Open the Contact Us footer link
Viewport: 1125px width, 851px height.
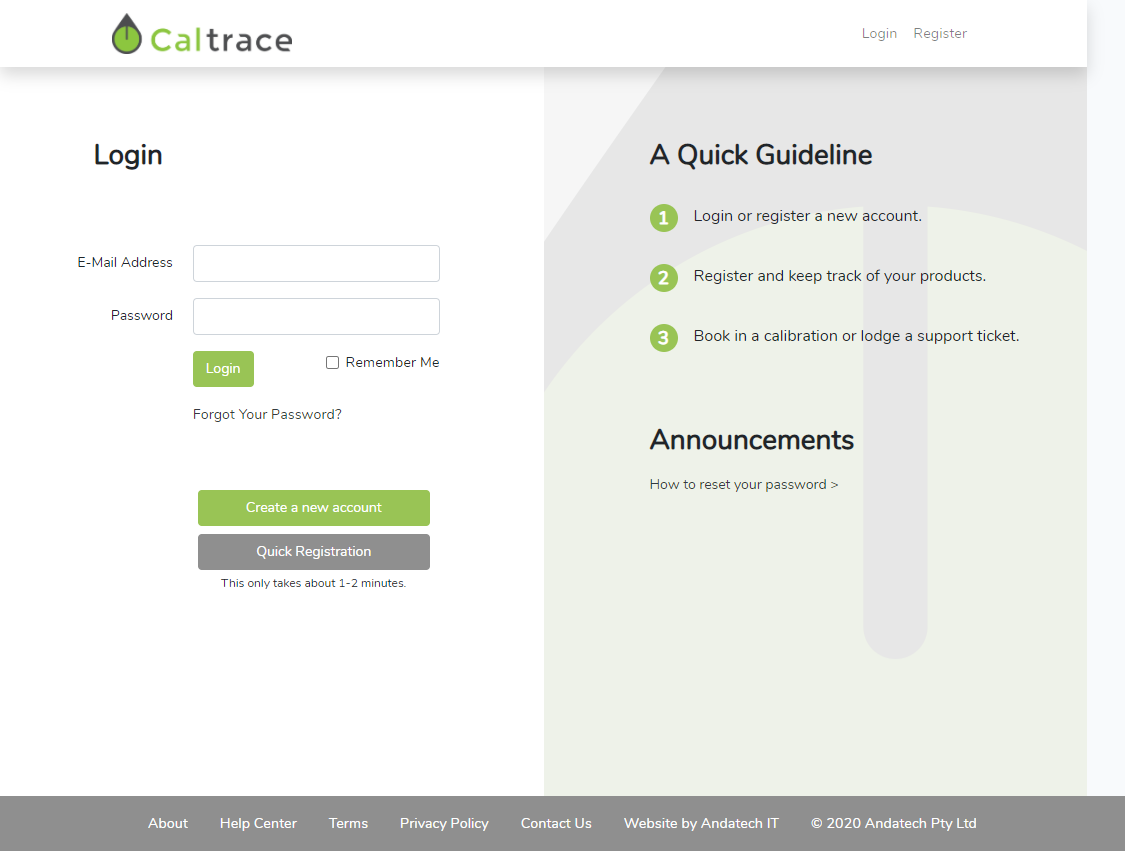[556, 823]
